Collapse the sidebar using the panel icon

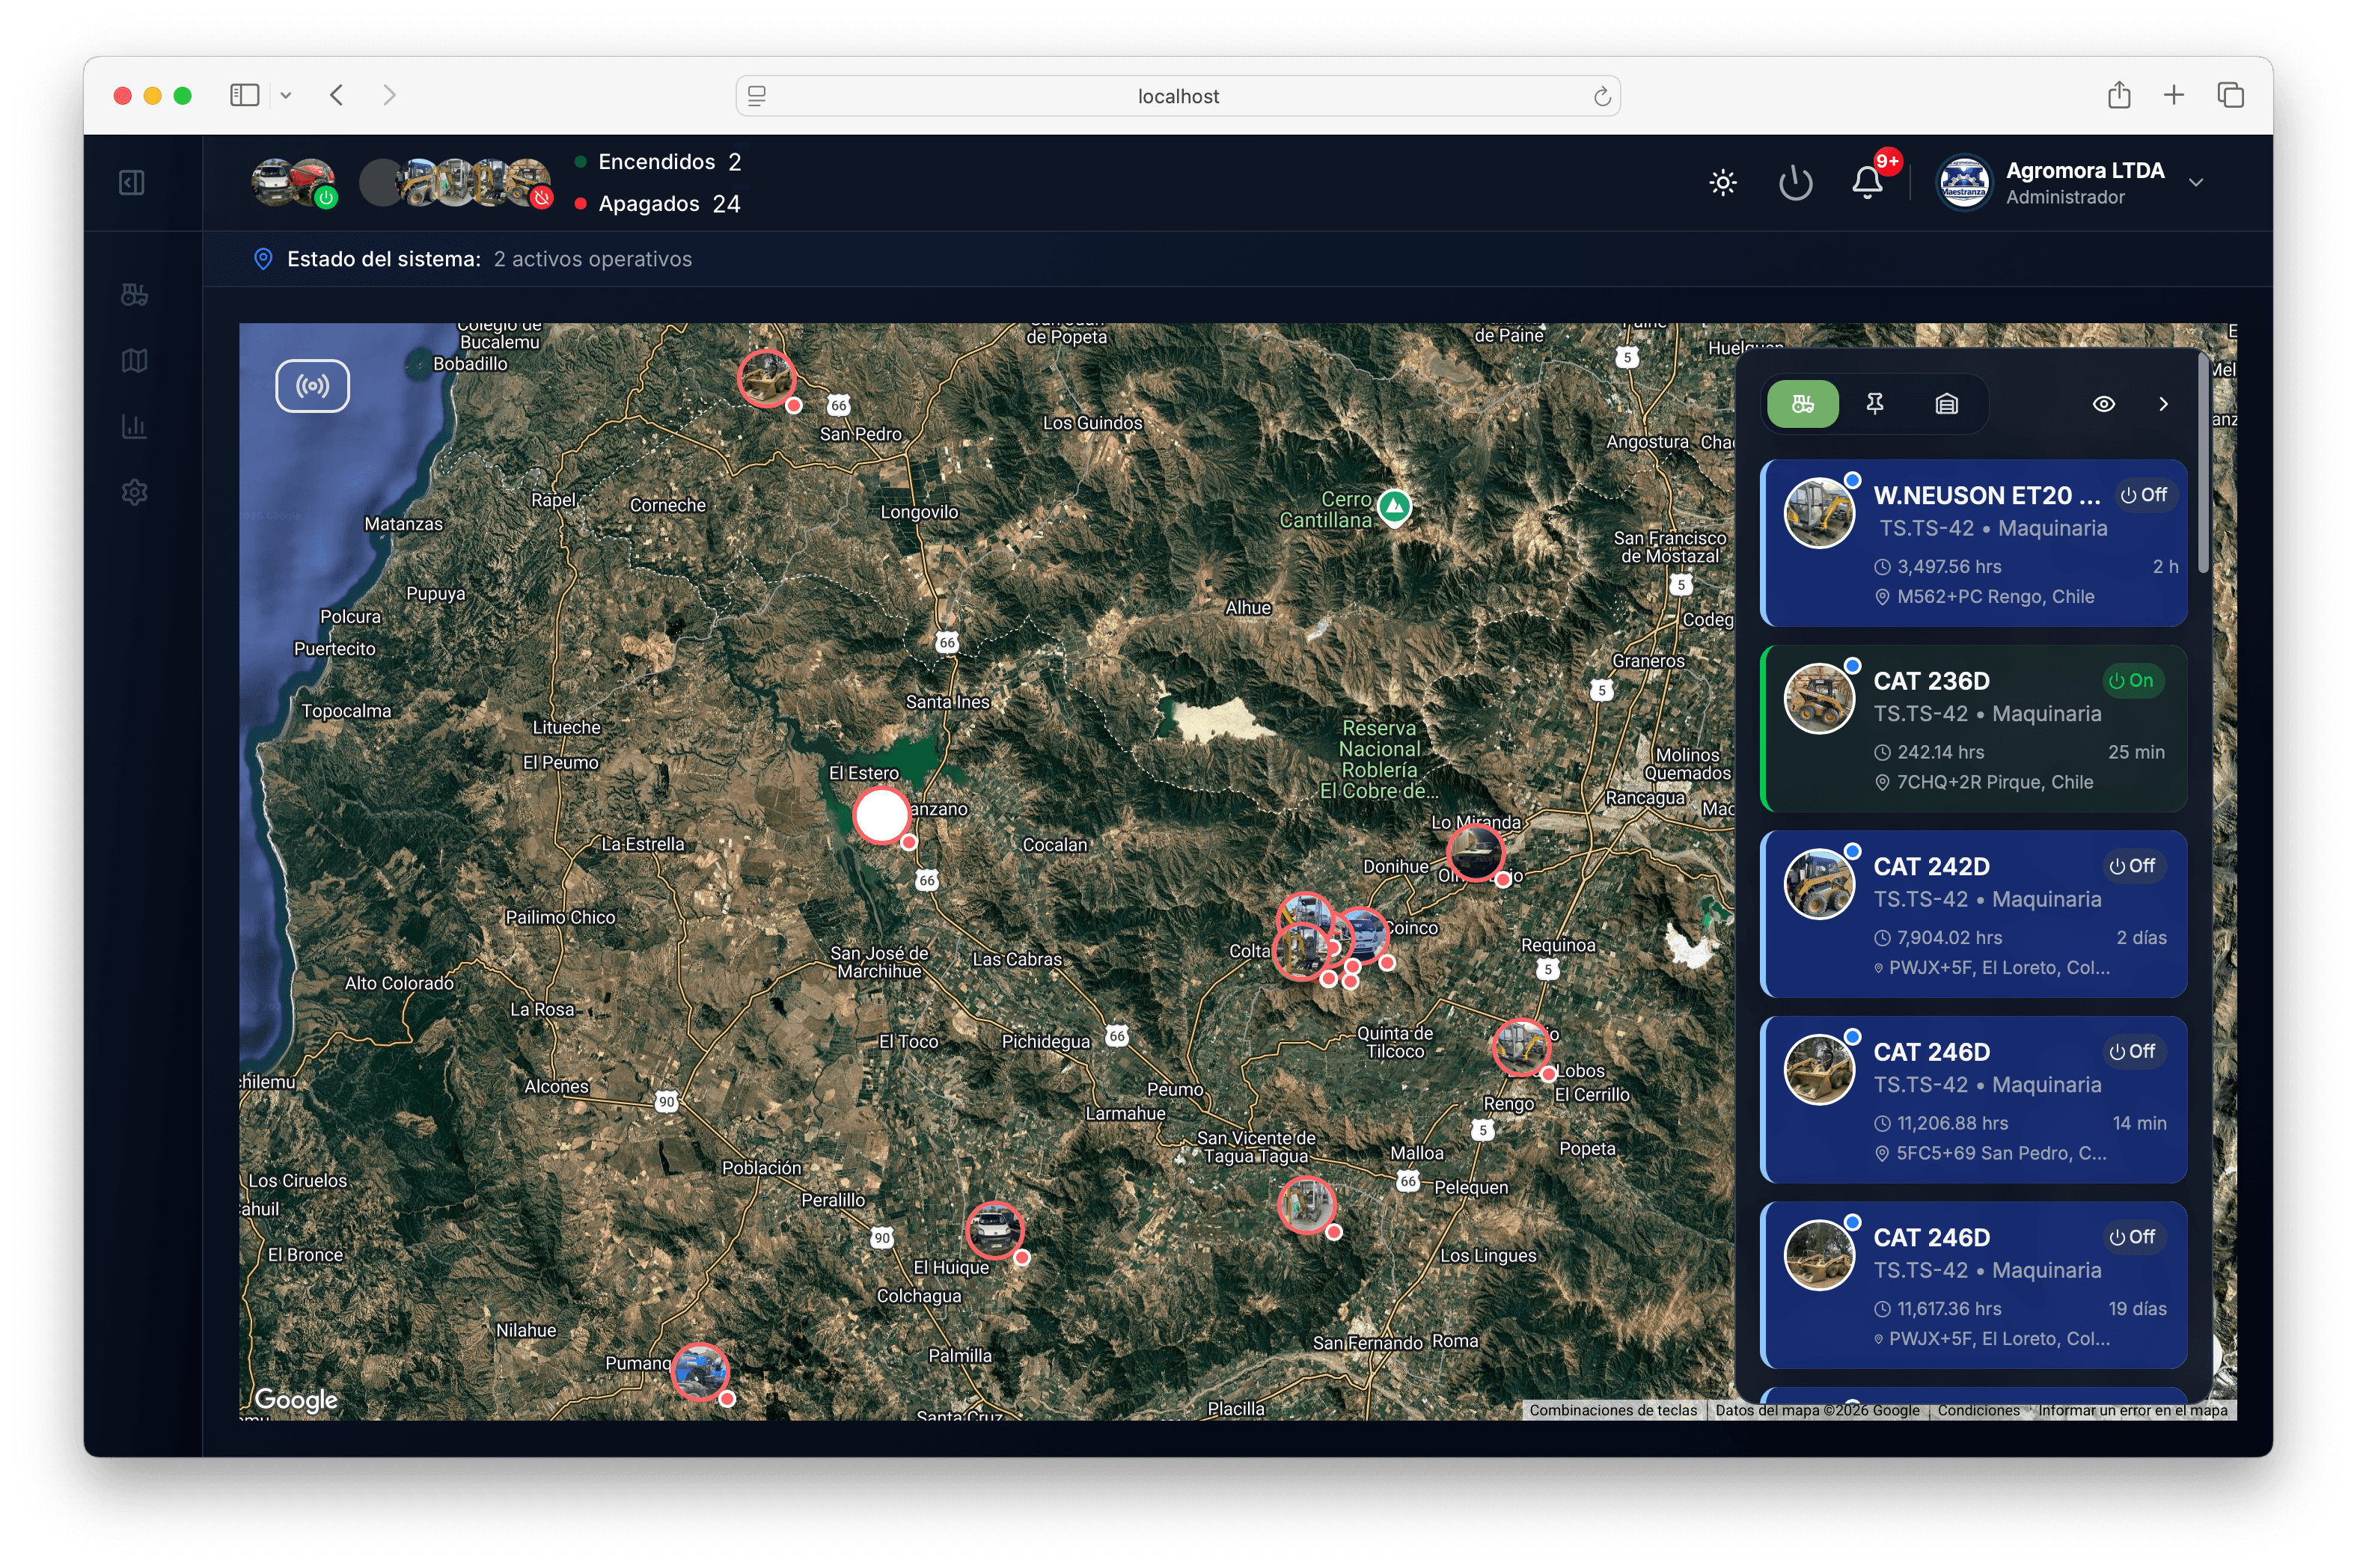tap(131, 182)
